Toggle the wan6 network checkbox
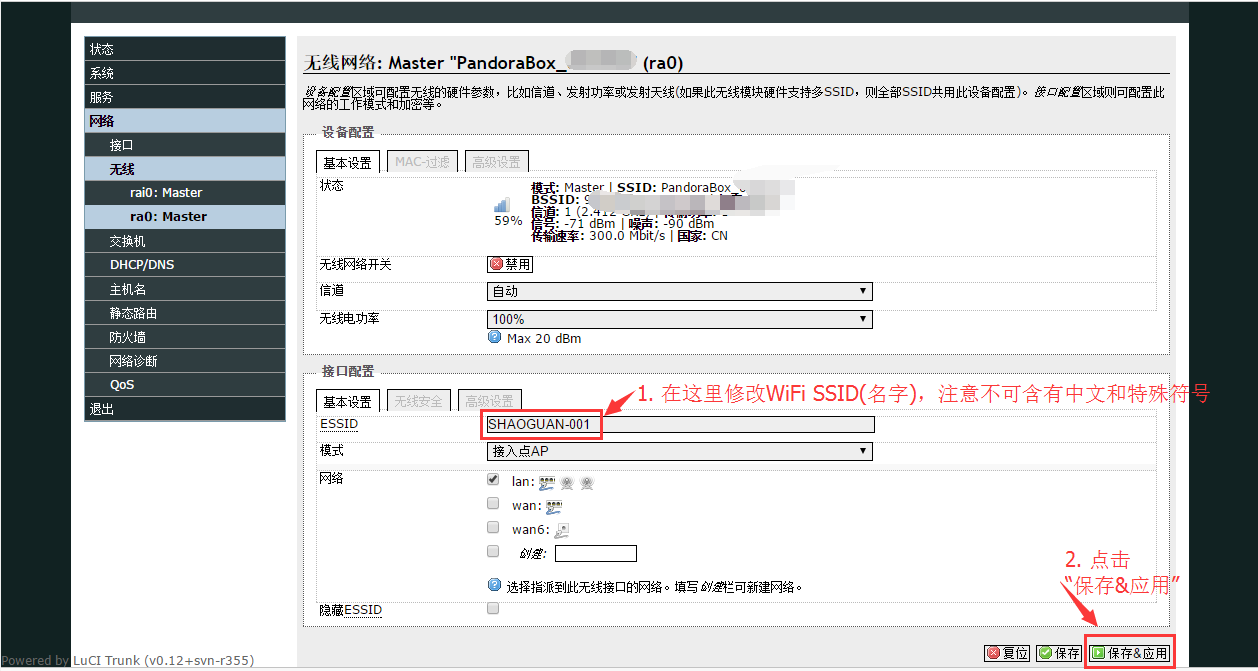 coord(493,527)
